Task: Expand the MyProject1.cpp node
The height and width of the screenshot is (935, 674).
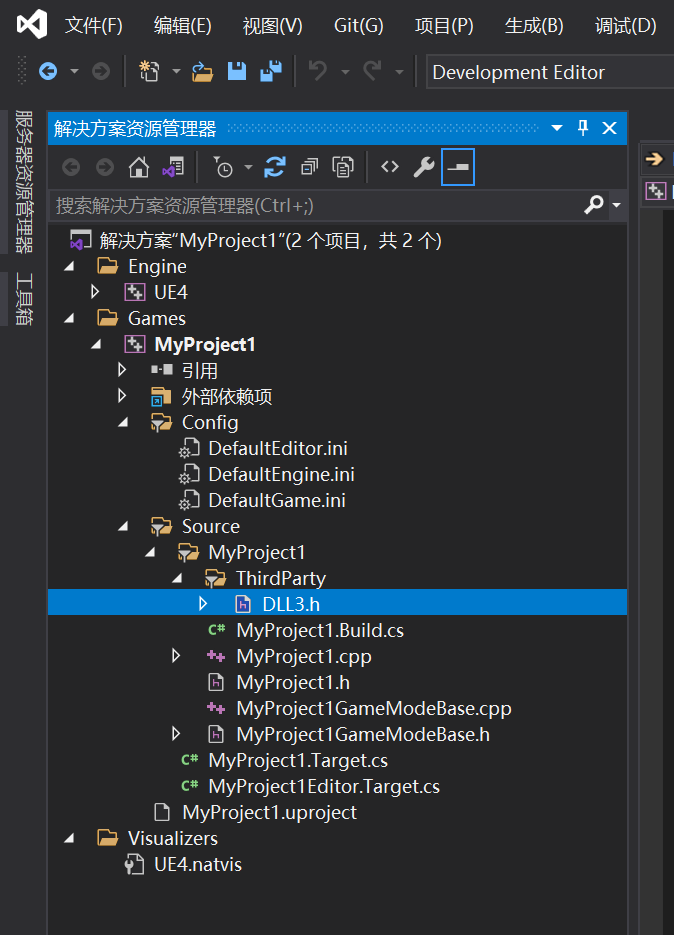Action: click(x=175, y=656)
